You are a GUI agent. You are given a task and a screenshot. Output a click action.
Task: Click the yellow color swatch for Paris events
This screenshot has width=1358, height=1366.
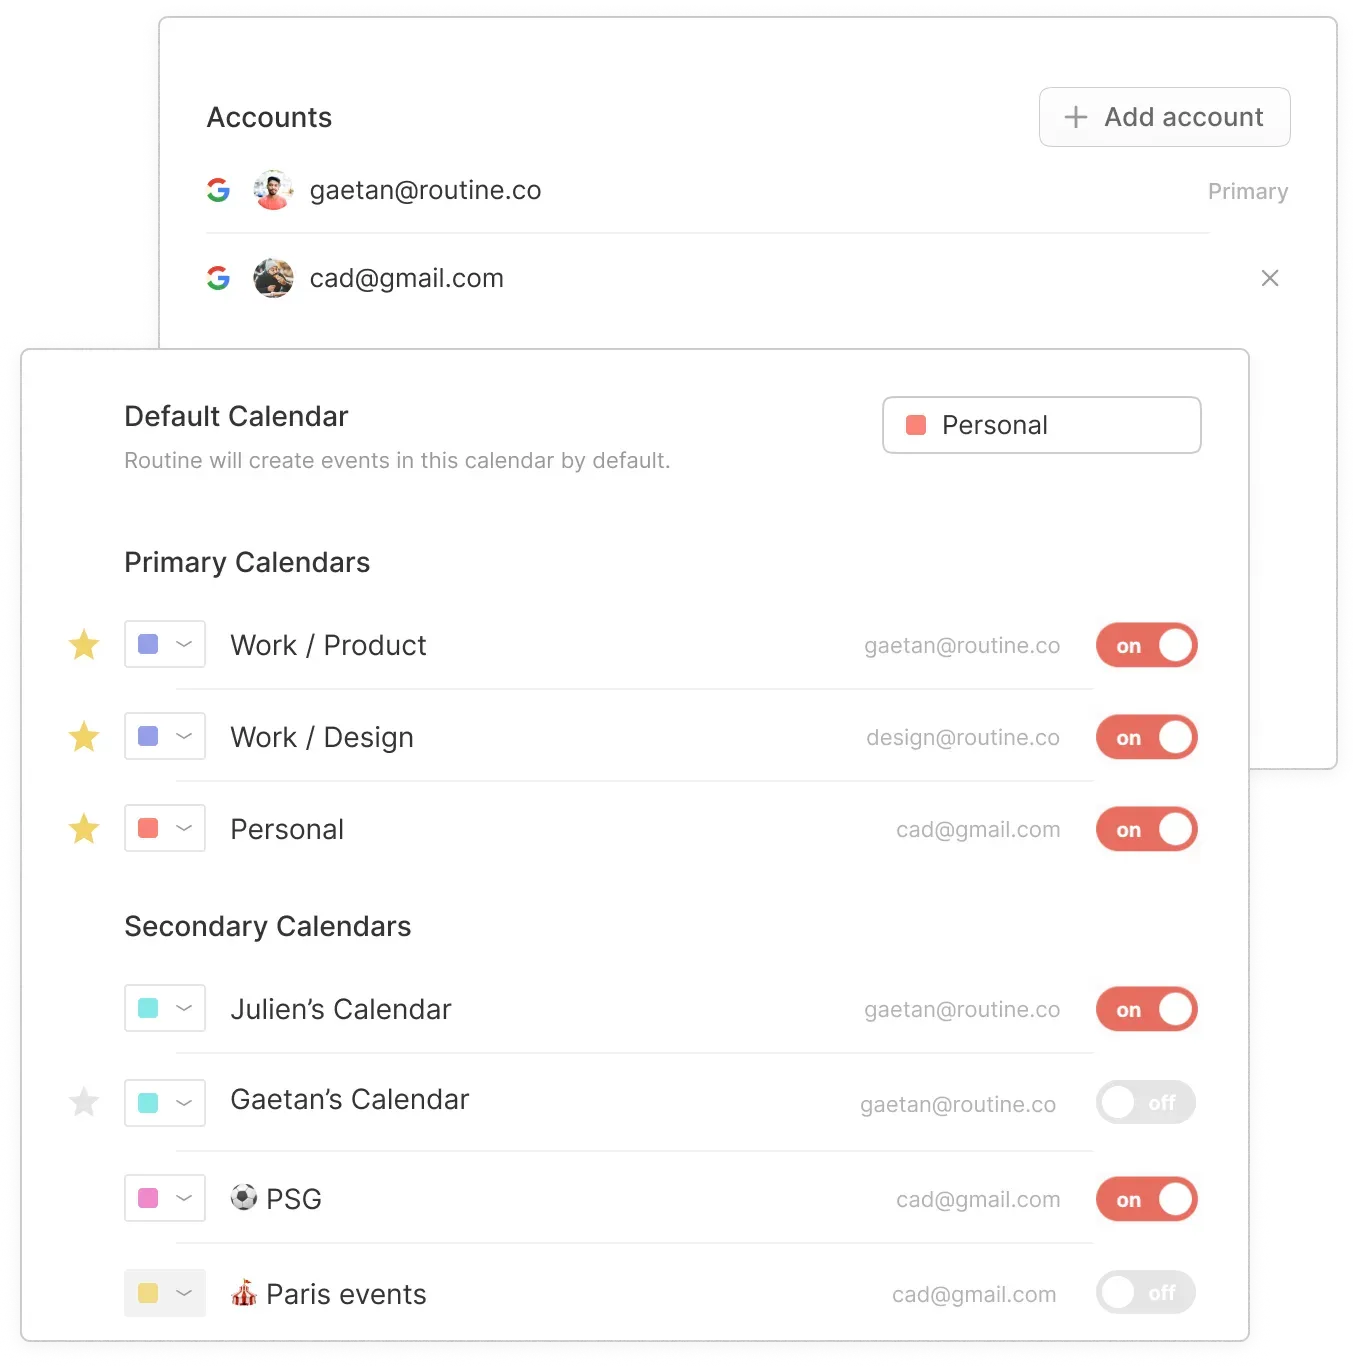click(x=148, y=1293)
